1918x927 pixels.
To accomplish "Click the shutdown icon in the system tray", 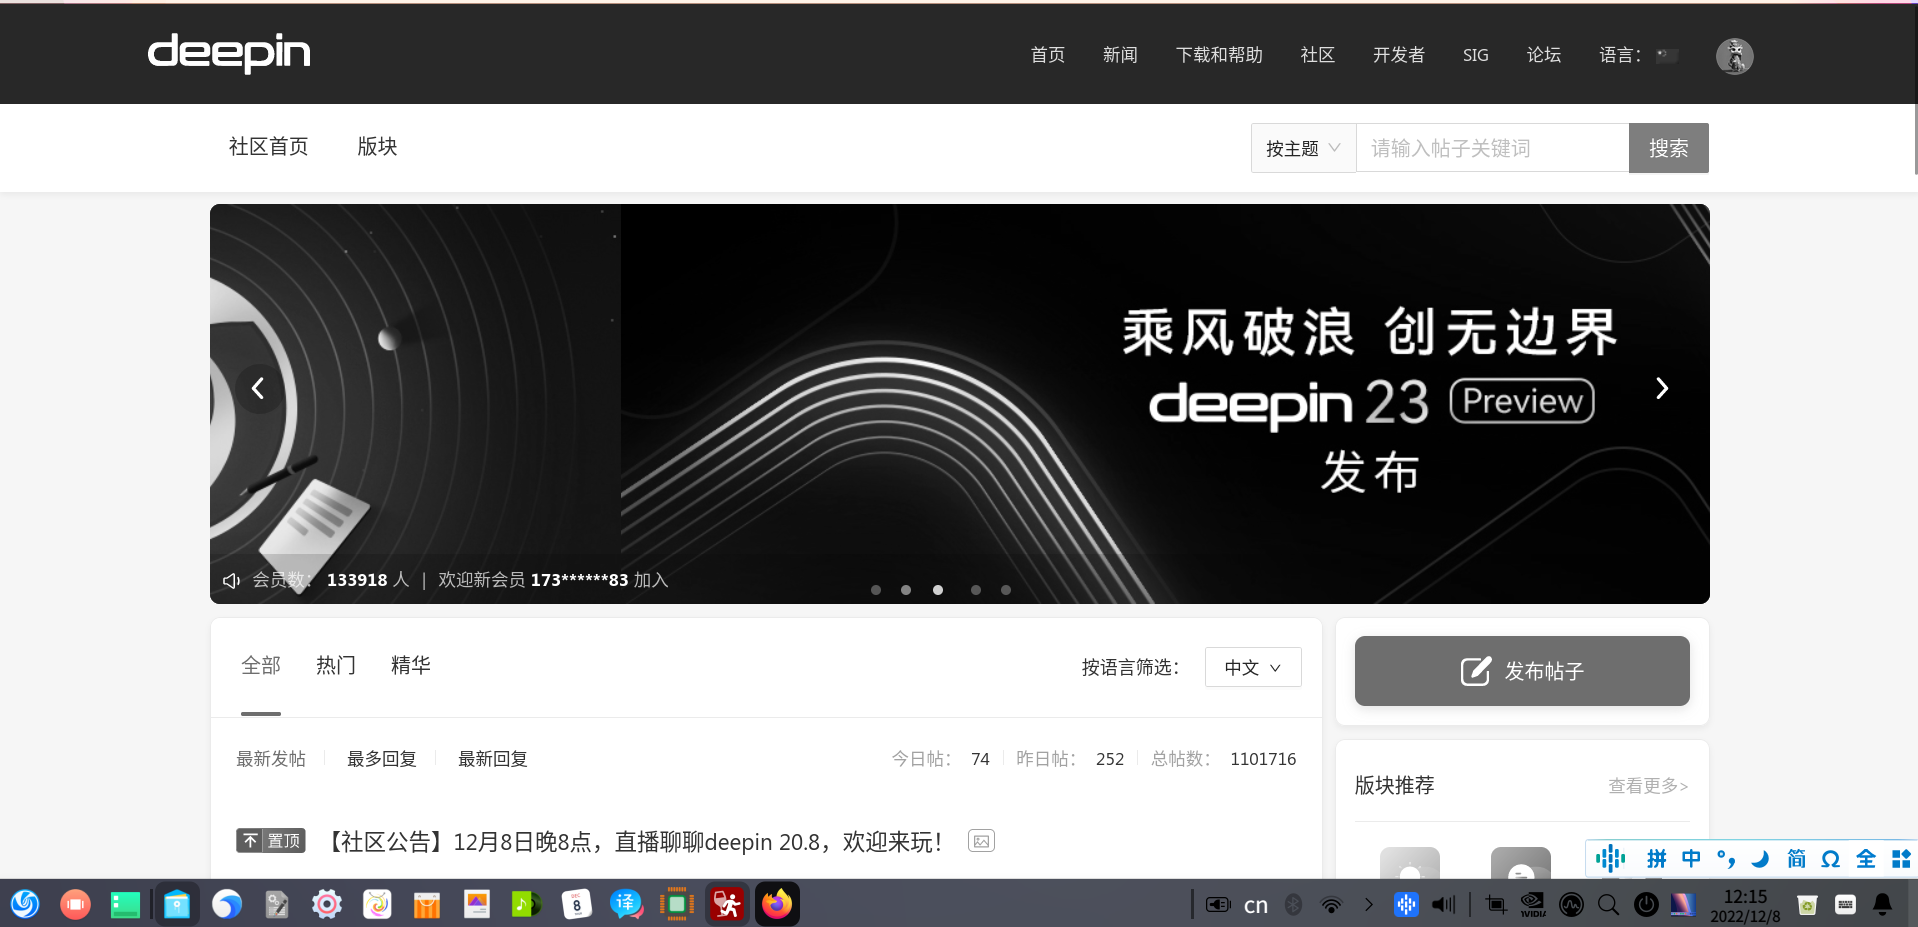I will pos(1646,904).
